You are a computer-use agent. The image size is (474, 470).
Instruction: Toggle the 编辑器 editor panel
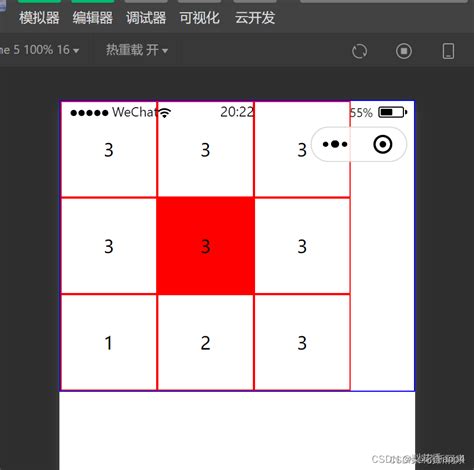point(93,18)
